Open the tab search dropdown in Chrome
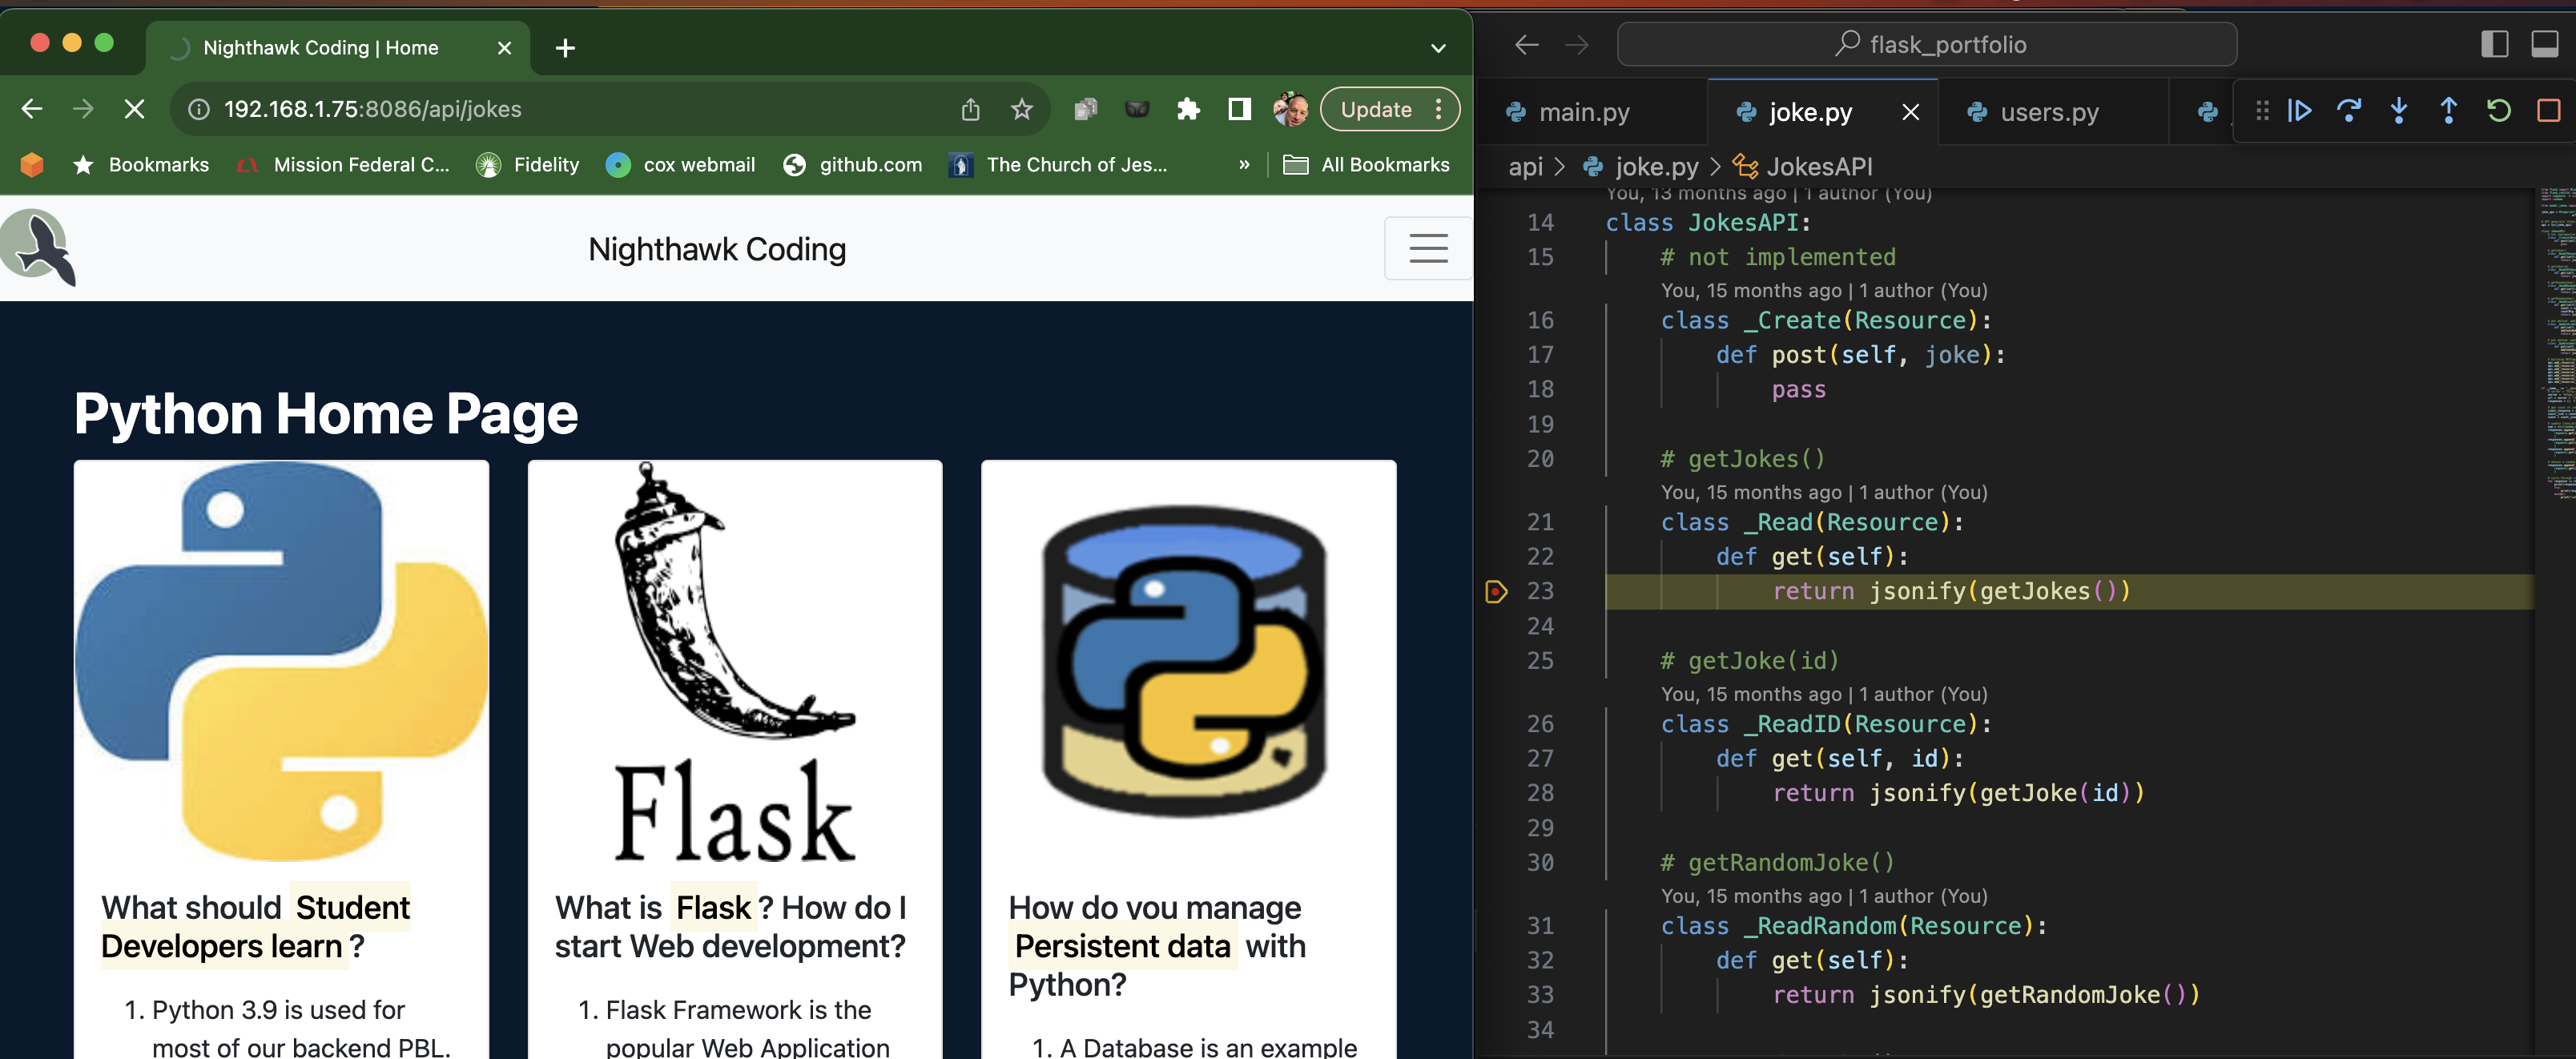The image size is (2576, 1059). tap(1438, 48)
